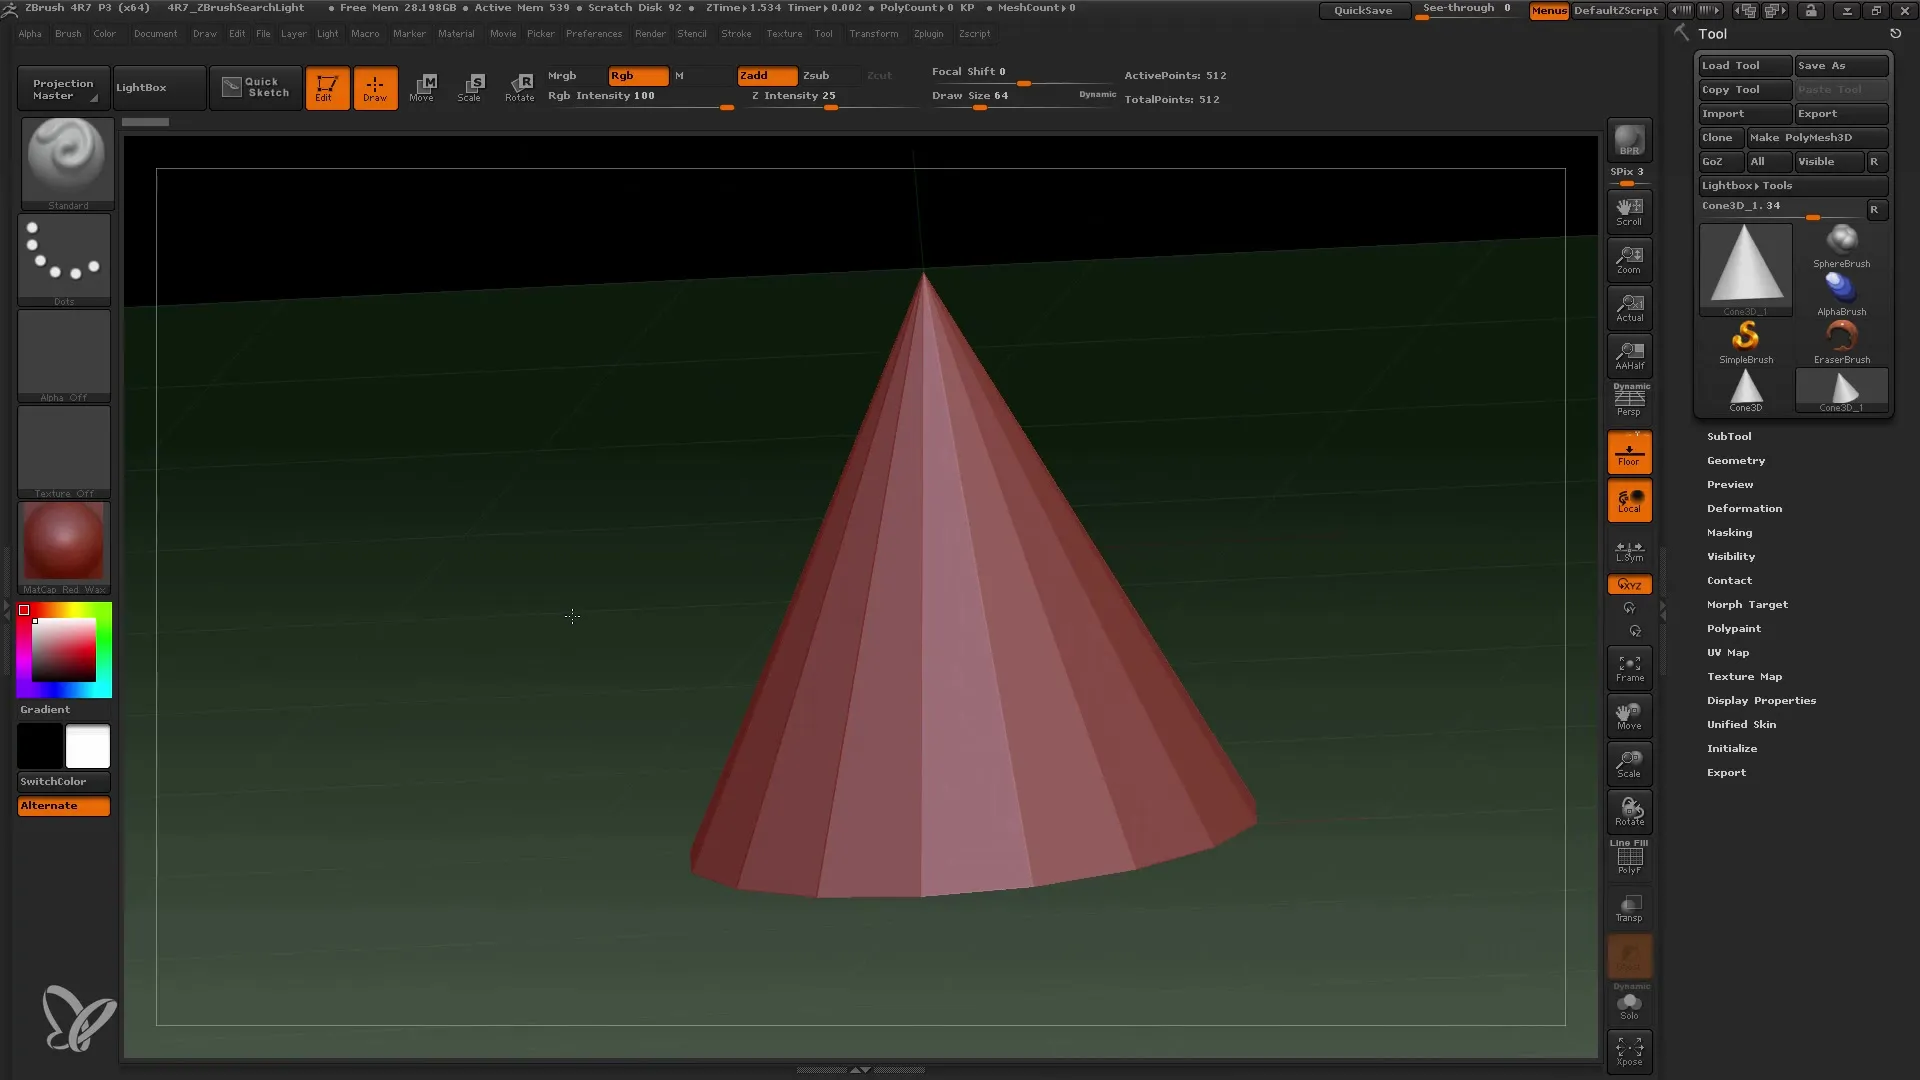
Task: Expand the SubTool section
Action: [x=1729, y=437]
